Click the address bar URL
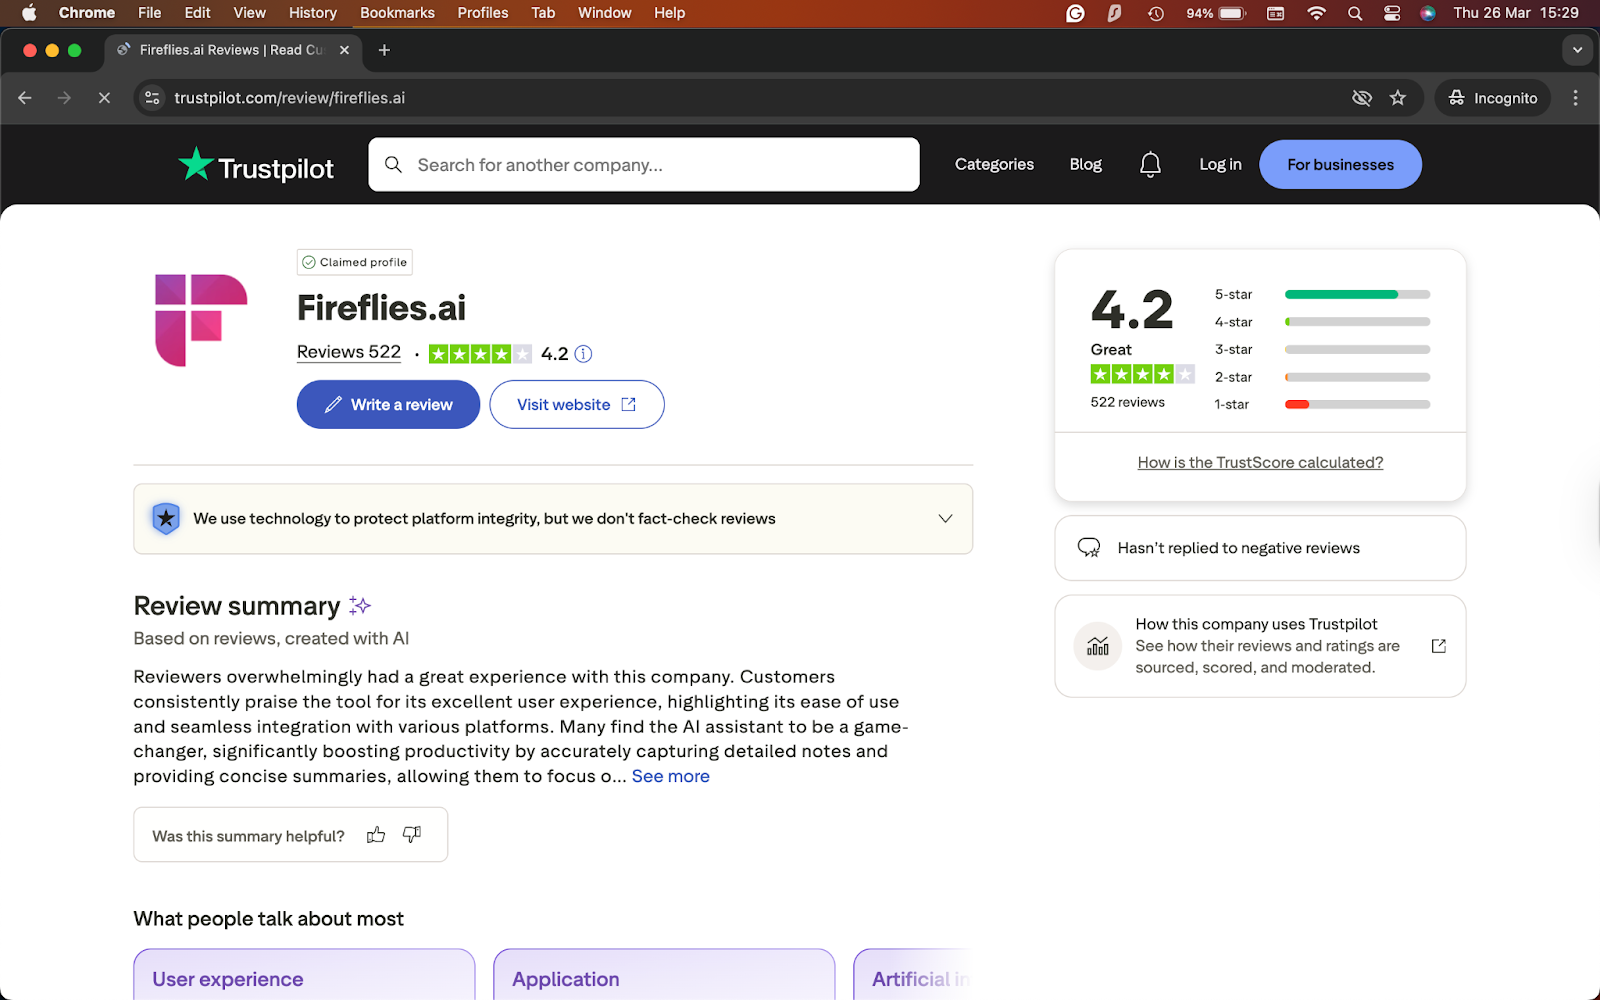Viewport: 1600px width, 1000px height. [289, 98]
